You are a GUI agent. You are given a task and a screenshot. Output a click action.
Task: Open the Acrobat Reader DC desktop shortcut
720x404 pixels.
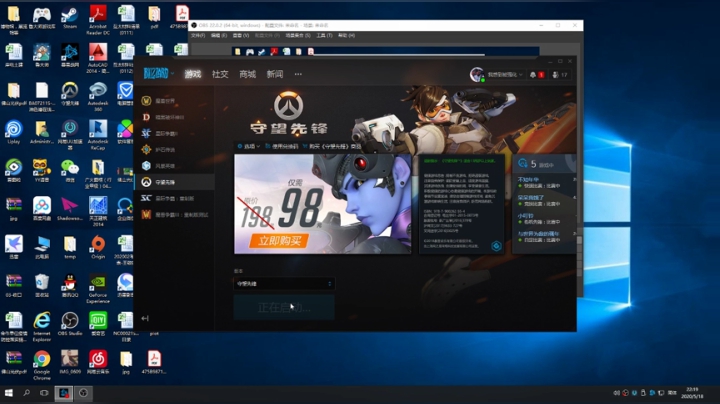point(98,20)
